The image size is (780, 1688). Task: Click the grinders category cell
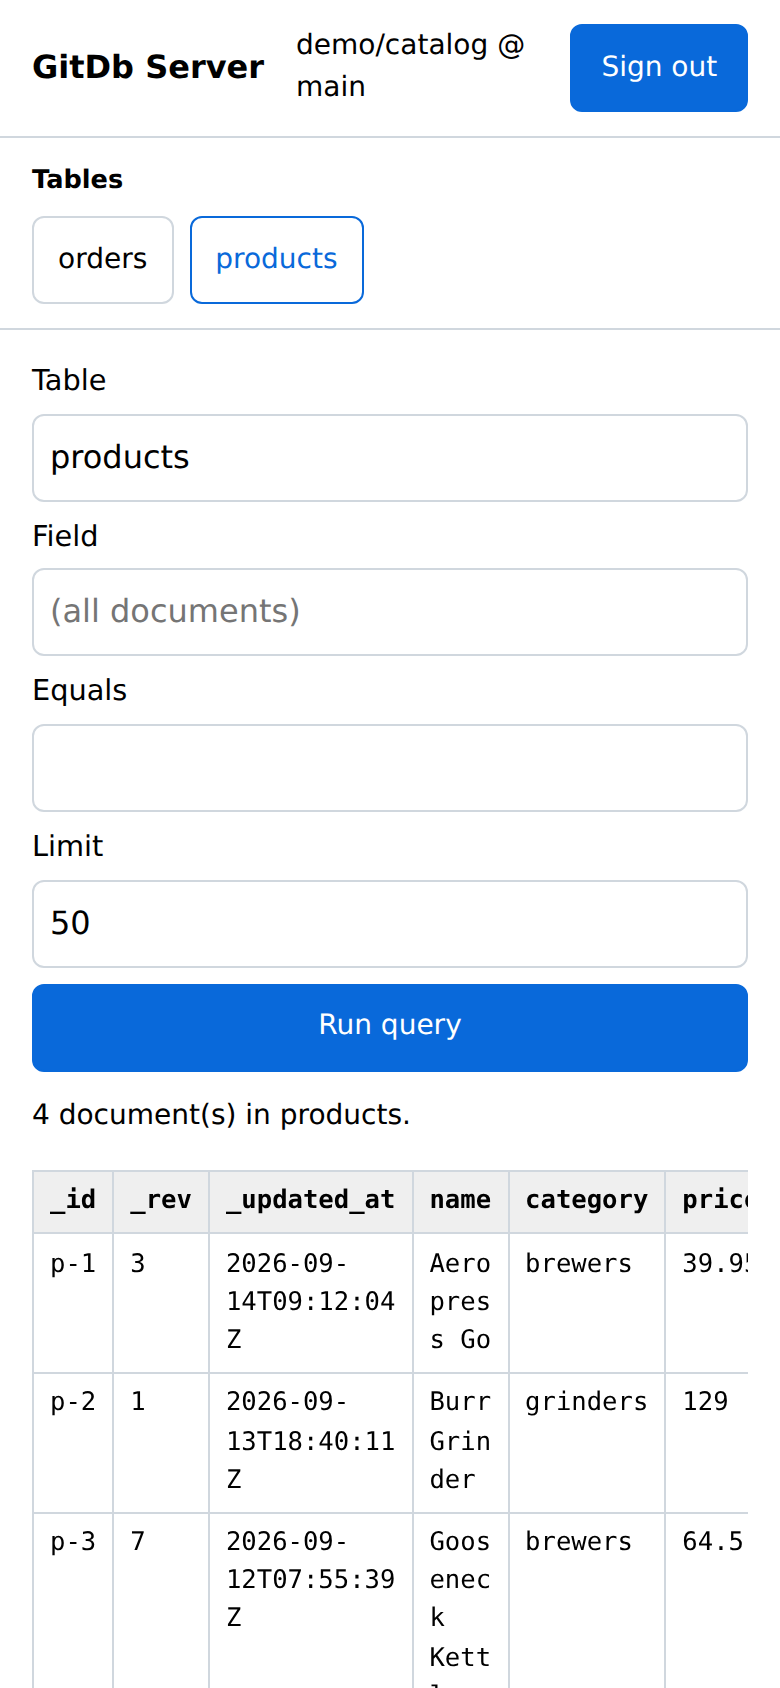[587, 1443]
